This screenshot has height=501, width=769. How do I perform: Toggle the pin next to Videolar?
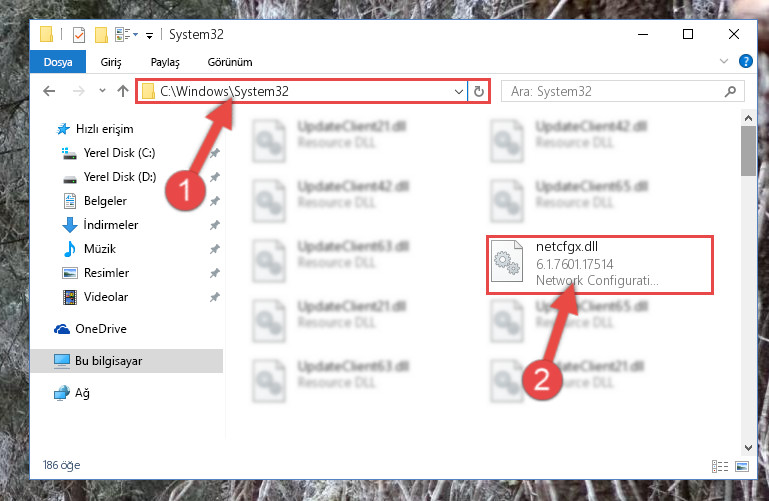click(215, 297)
